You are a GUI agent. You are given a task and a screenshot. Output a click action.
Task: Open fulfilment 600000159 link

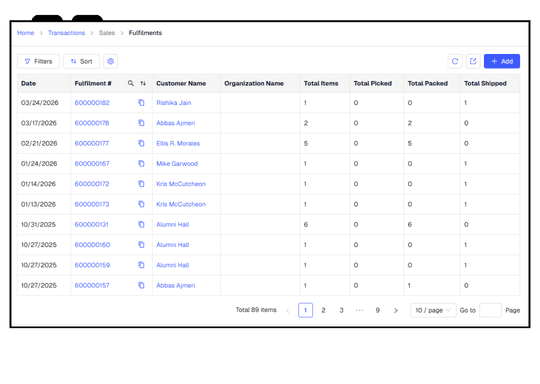(x=92, y=265)
